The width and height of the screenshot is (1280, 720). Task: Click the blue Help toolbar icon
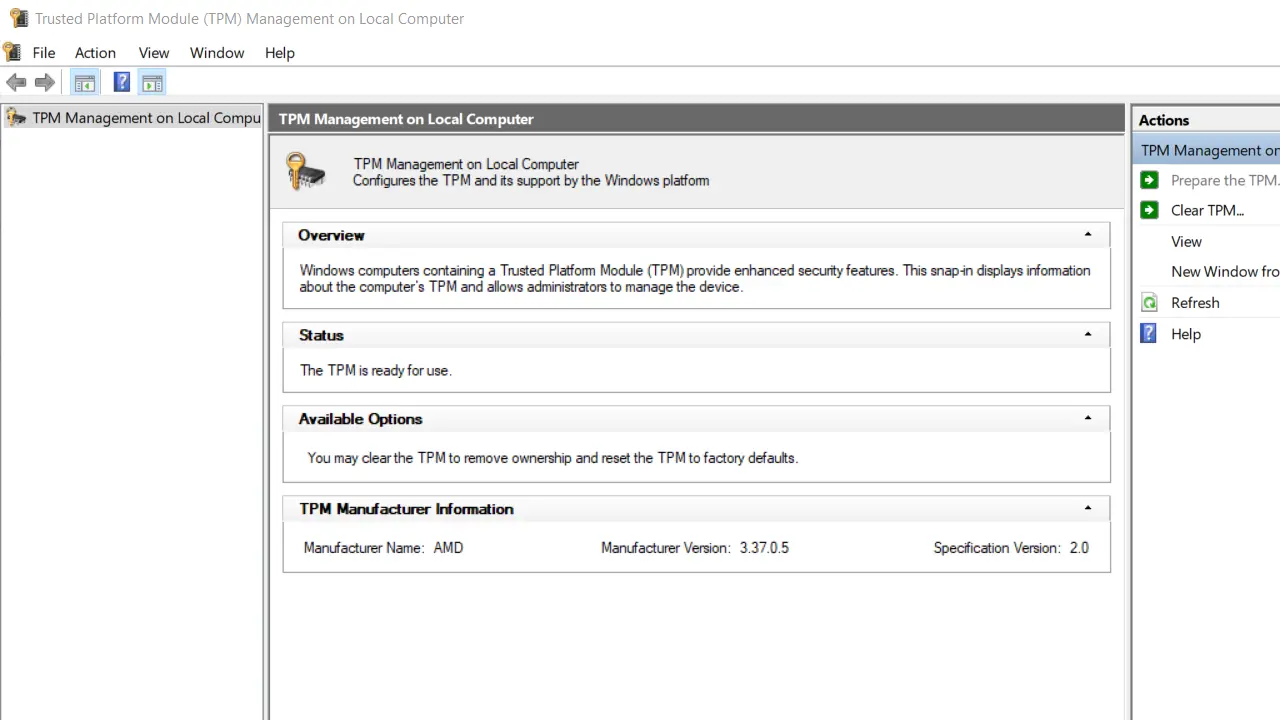[121, 83]
